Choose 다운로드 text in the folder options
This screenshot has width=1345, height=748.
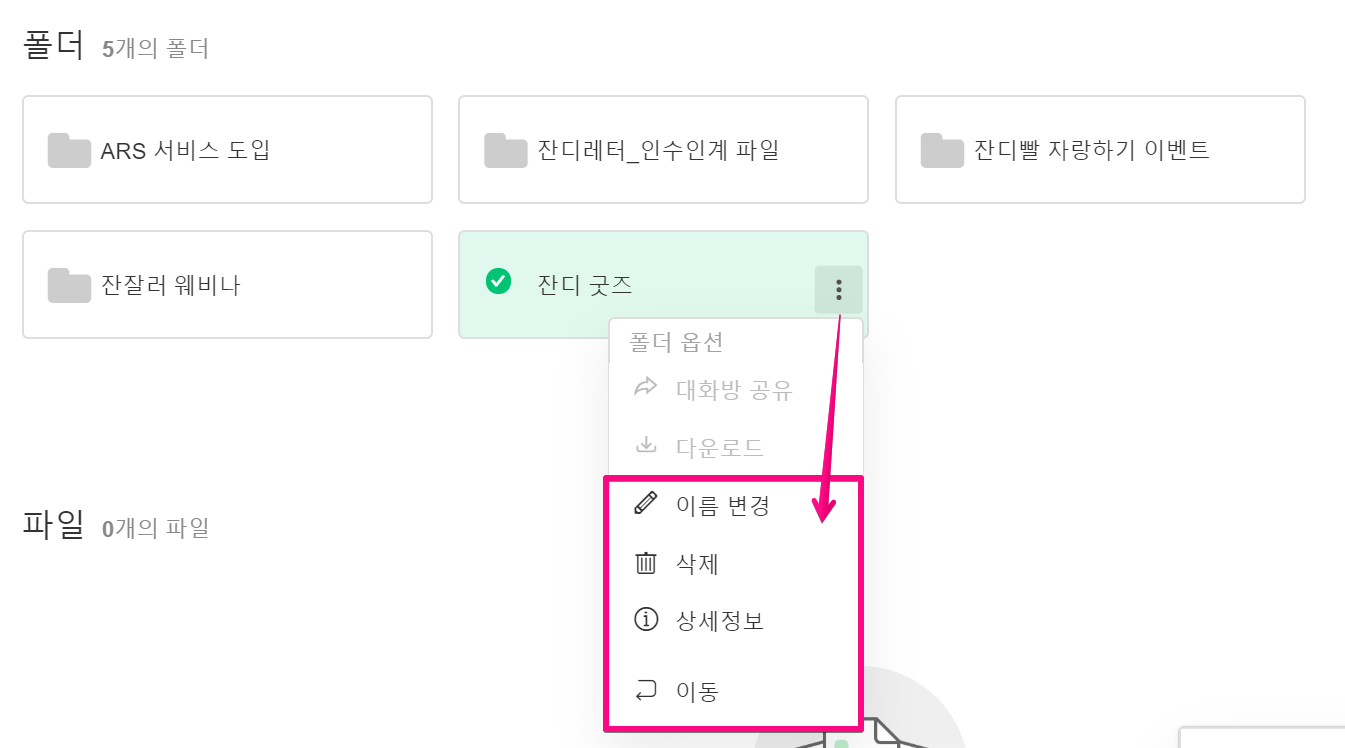[x=720, y=448]
